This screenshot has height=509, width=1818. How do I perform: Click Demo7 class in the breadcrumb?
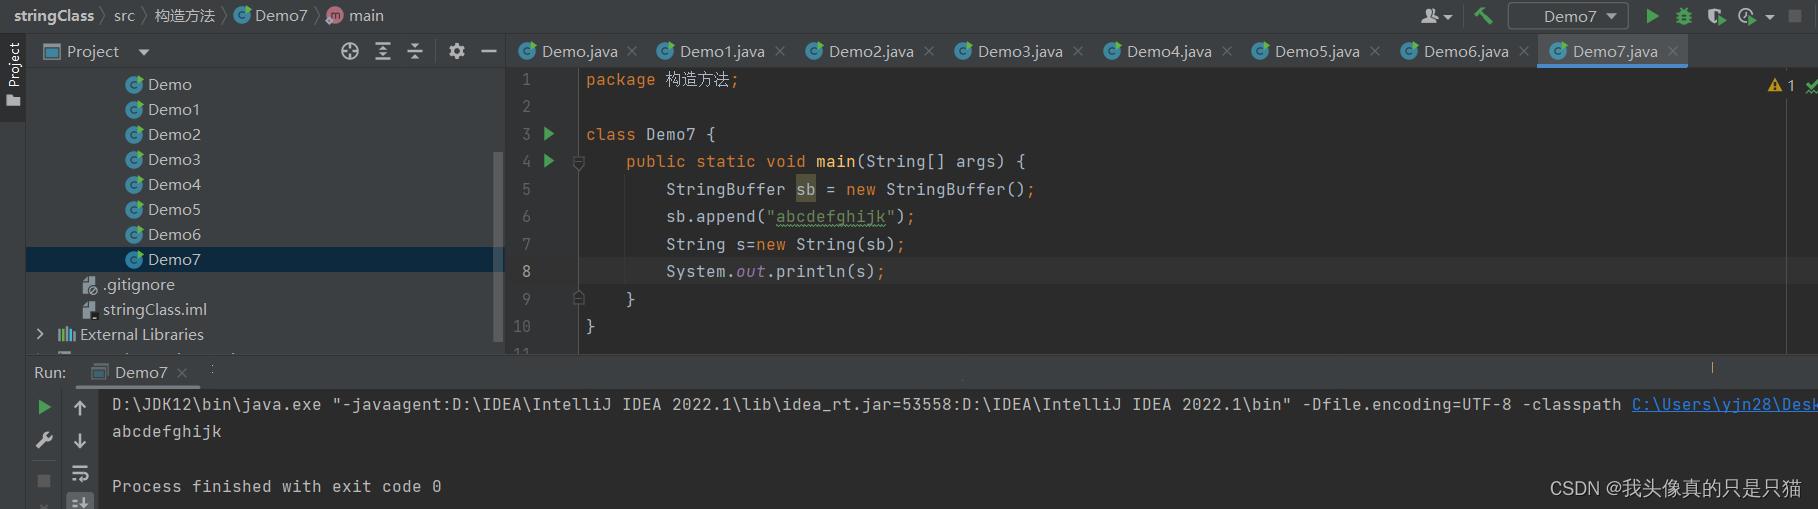pyautogui.click(x=271, y=16)
